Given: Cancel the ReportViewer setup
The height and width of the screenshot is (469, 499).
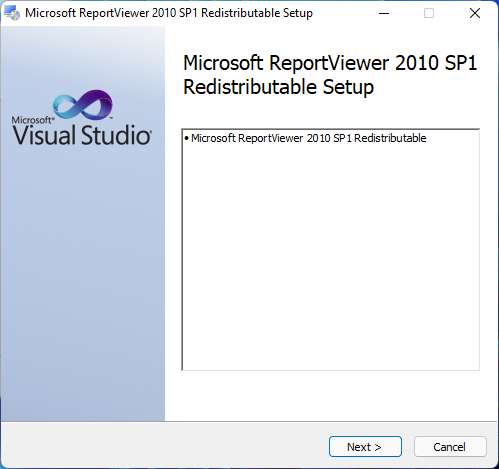Looking at the screenshot, I should click(x=450, y=447).
